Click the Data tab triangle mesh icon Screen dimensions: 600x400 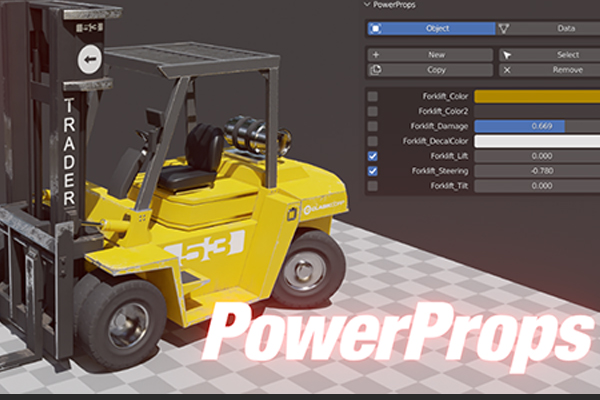click(504, 29)
